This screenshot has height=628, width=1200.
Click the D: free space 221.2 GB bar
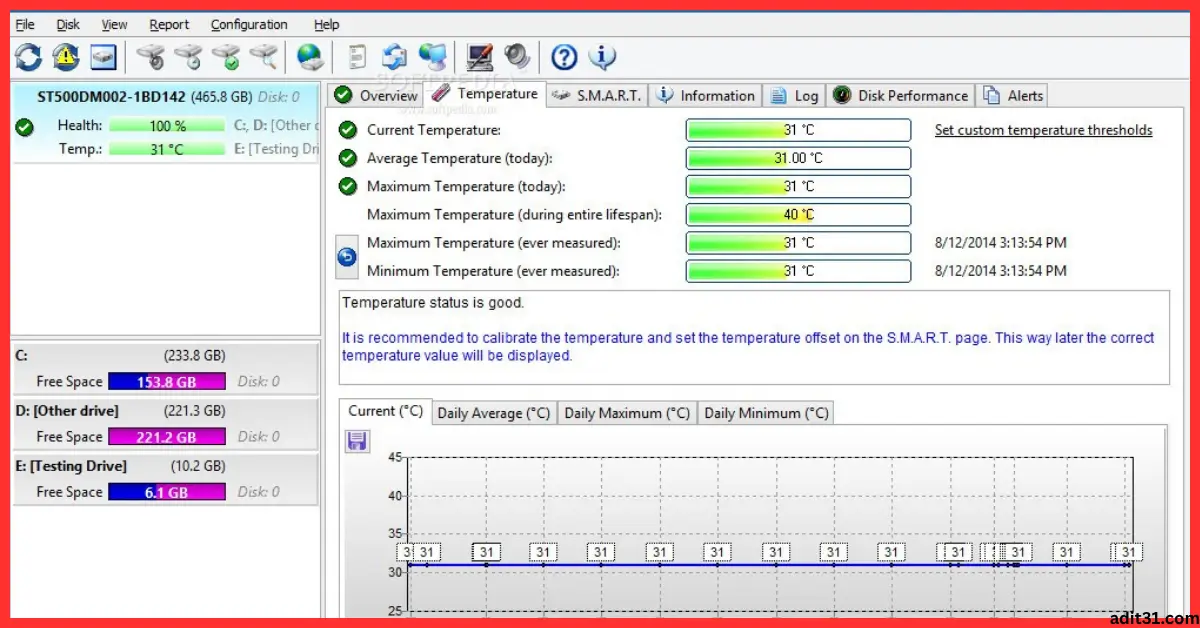(167, 437)
